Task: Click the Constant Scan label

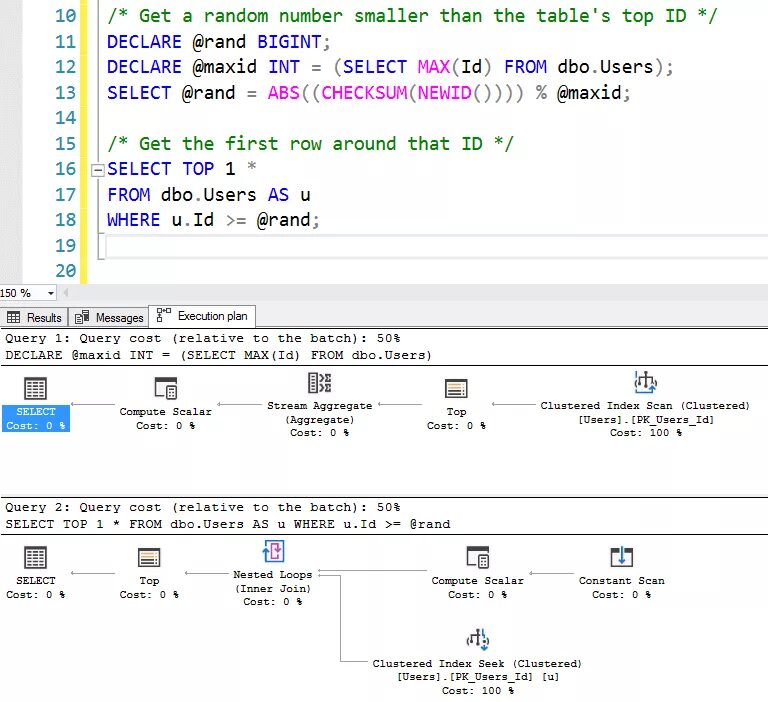Action: pyautogui.click(x=622, y=581)
